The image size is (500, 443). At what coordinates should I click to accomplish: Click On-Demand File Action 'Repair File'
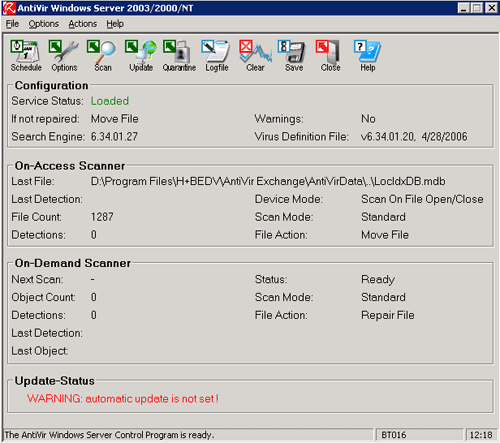(x=388, y=315)
